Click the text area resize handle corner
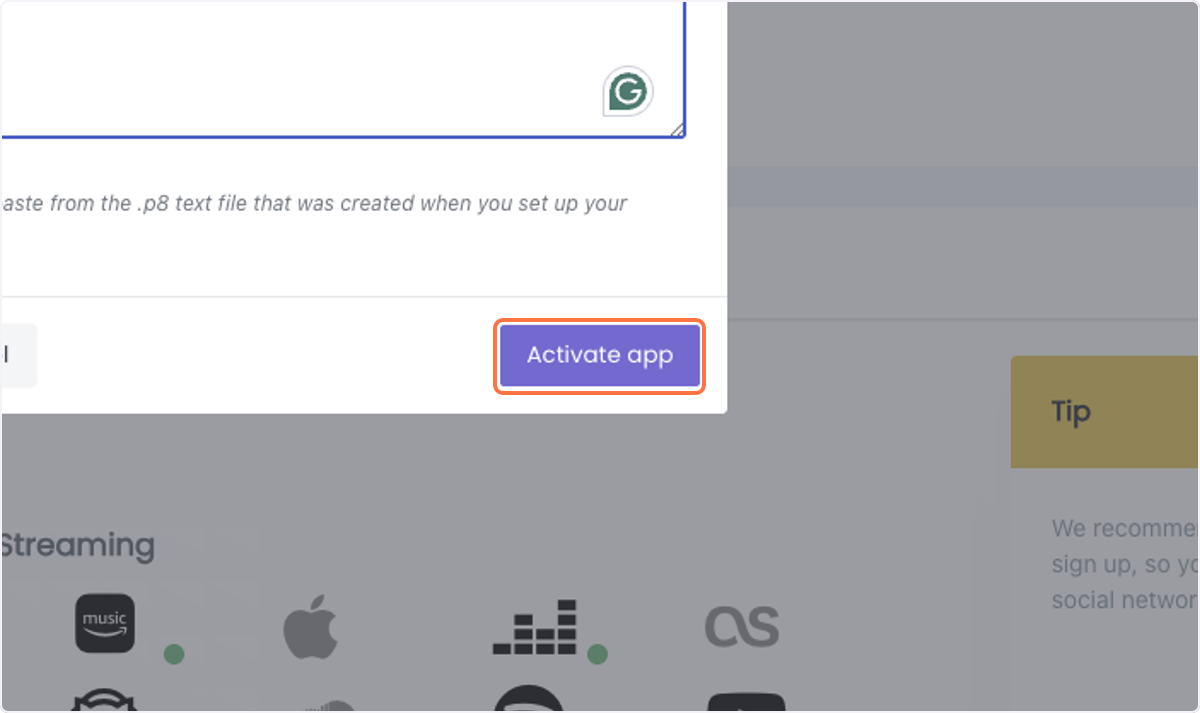Screen dimensions: 1200x713 pyautogui.click(x=677, y=128)
